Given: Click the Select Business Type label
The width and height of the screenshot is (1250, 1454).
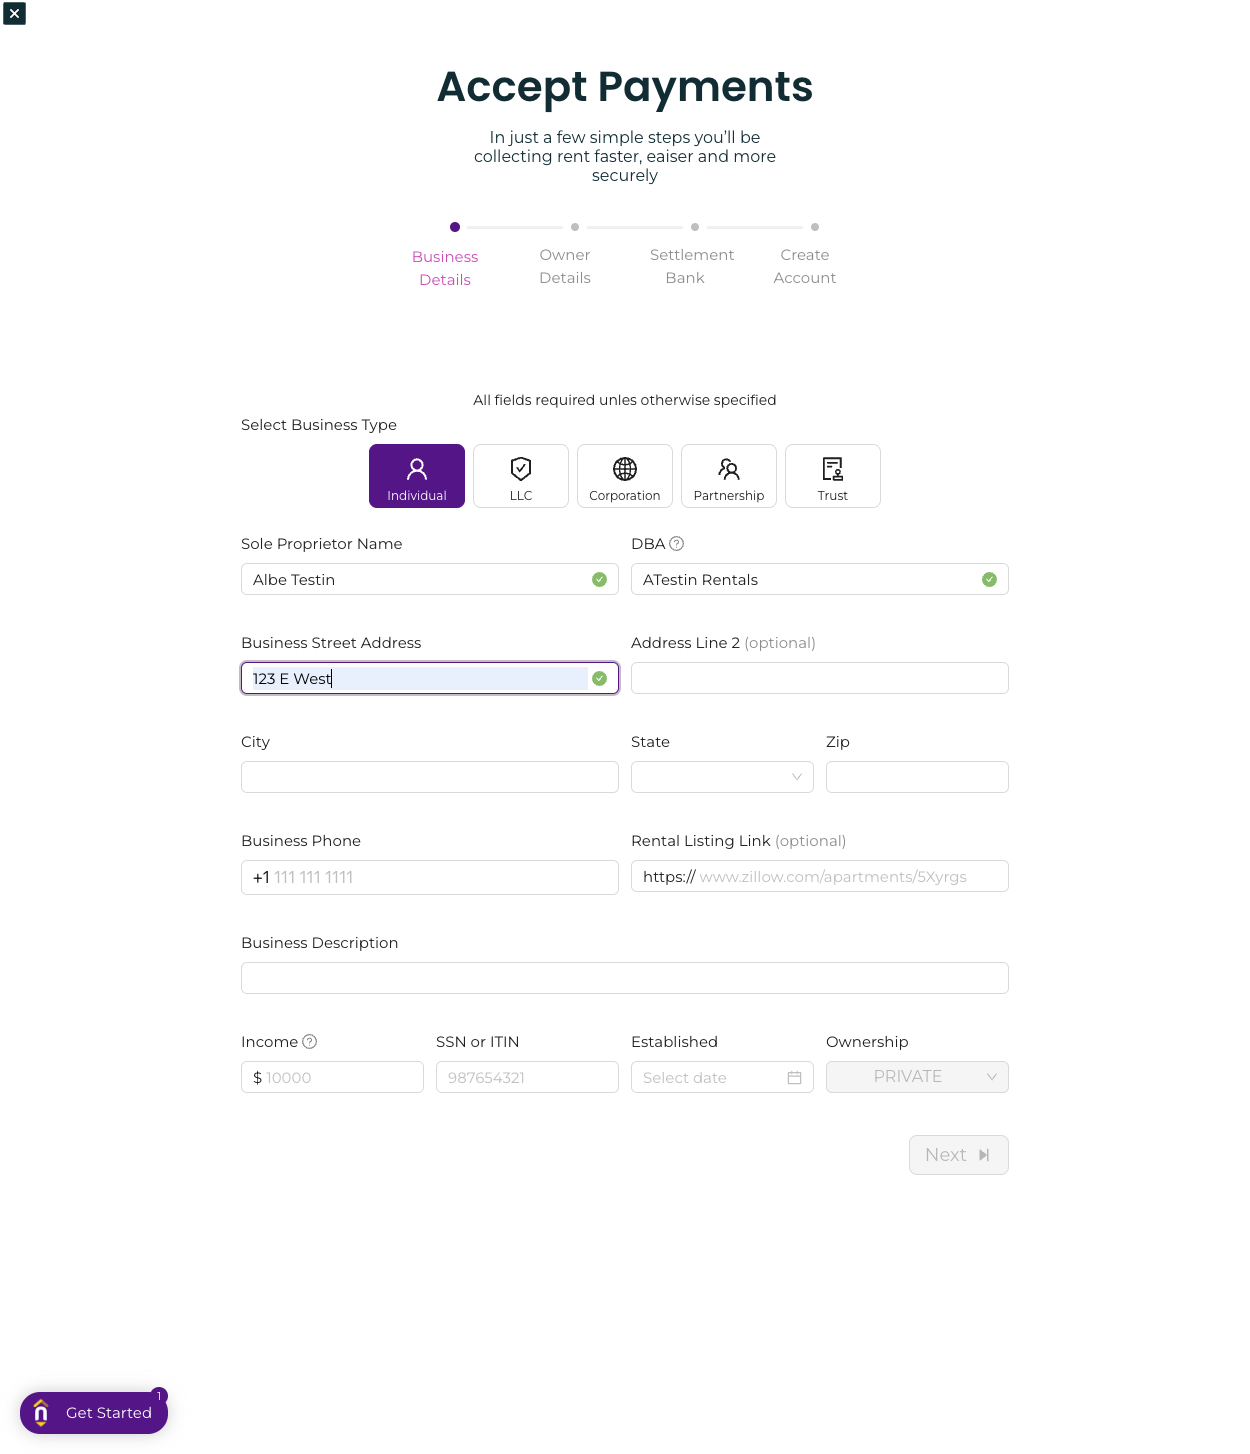Looking at the screenshot, I should pos(319,425).
